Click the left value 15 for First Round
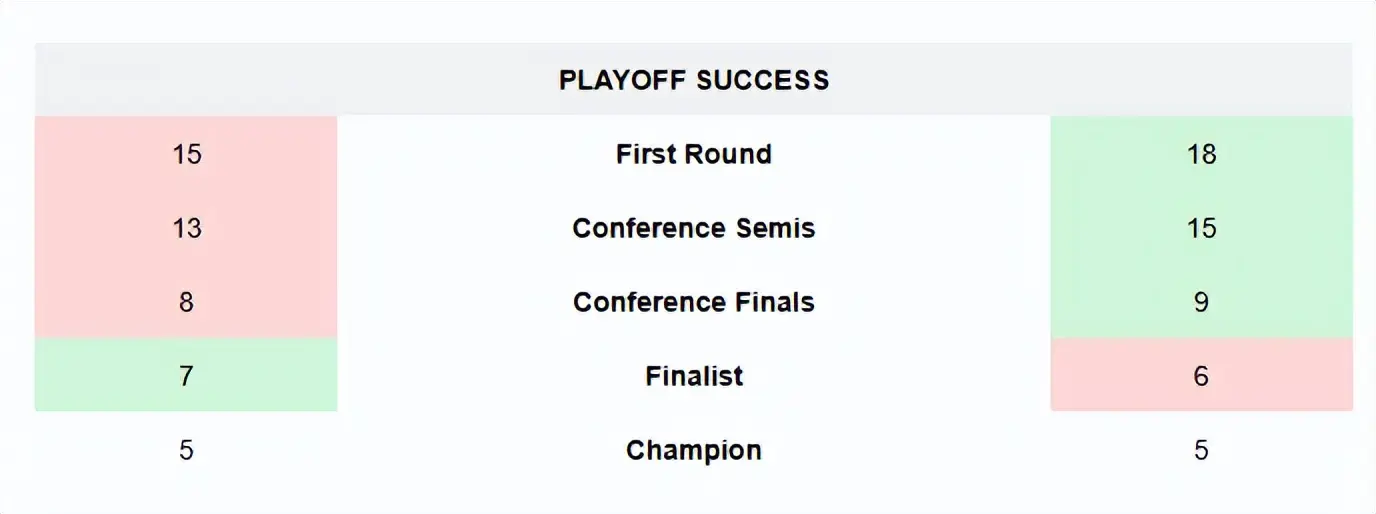 [187, 154]
